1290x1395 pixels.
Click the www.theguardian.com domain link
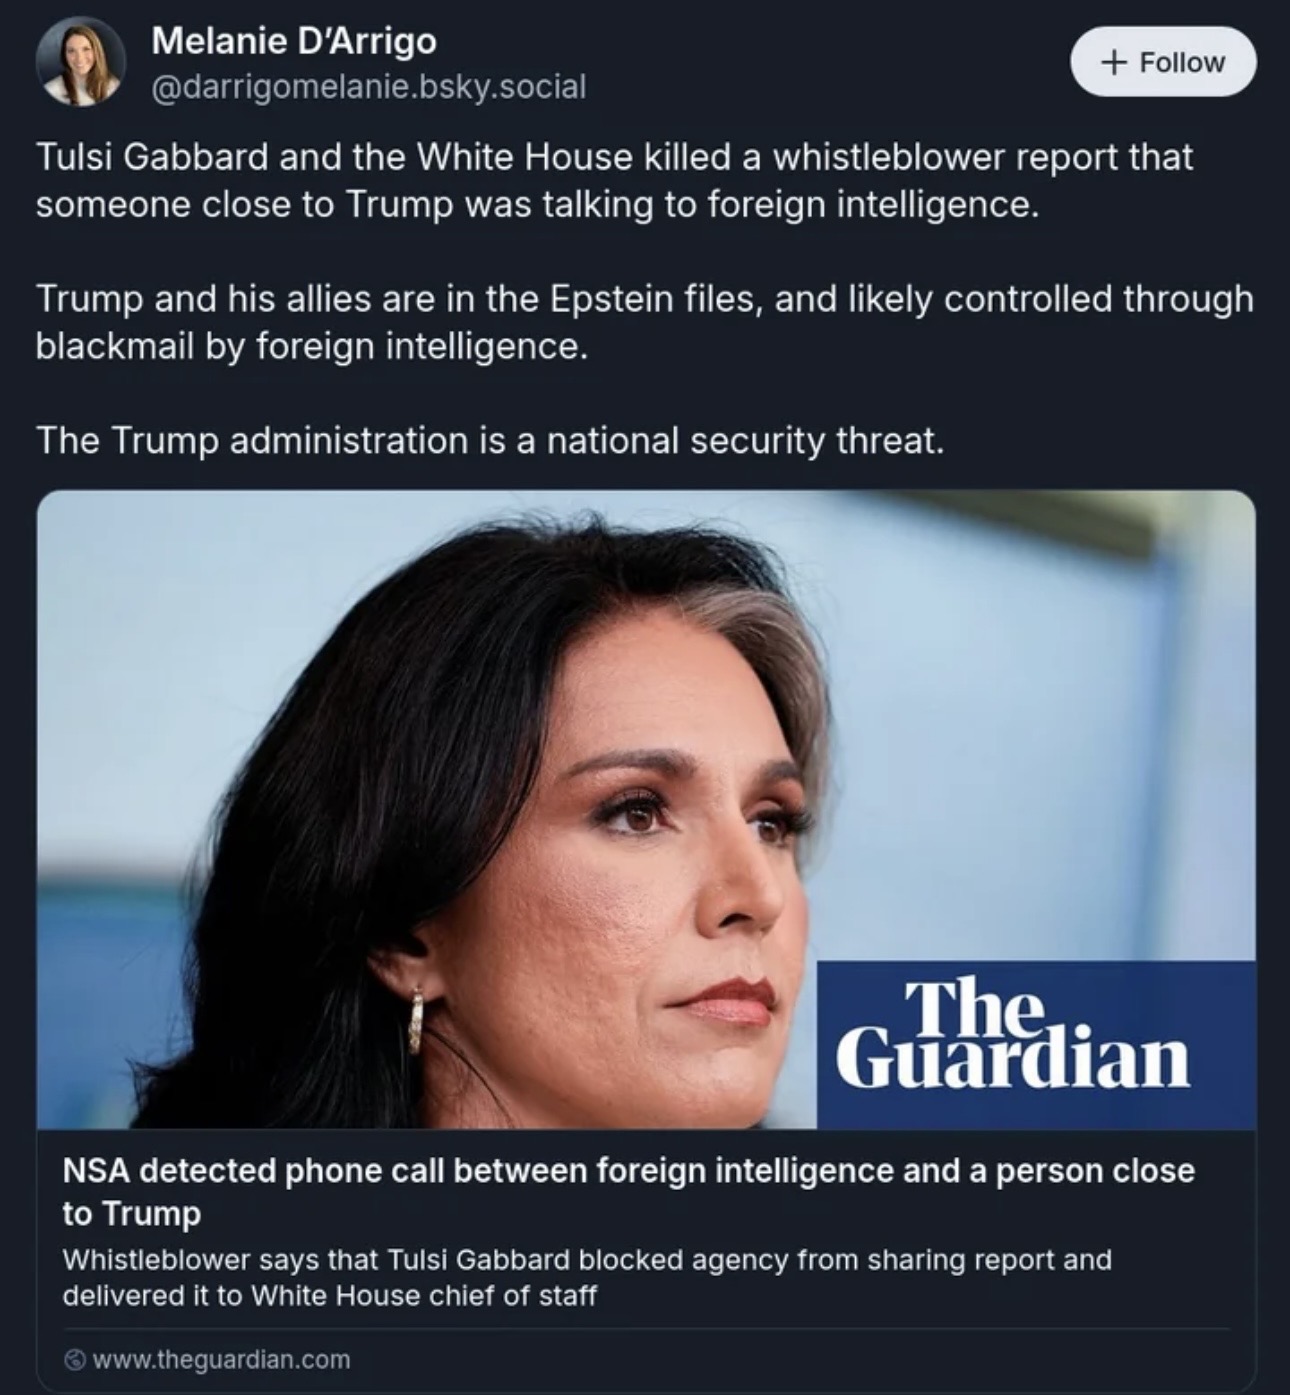coord(218,1360)
